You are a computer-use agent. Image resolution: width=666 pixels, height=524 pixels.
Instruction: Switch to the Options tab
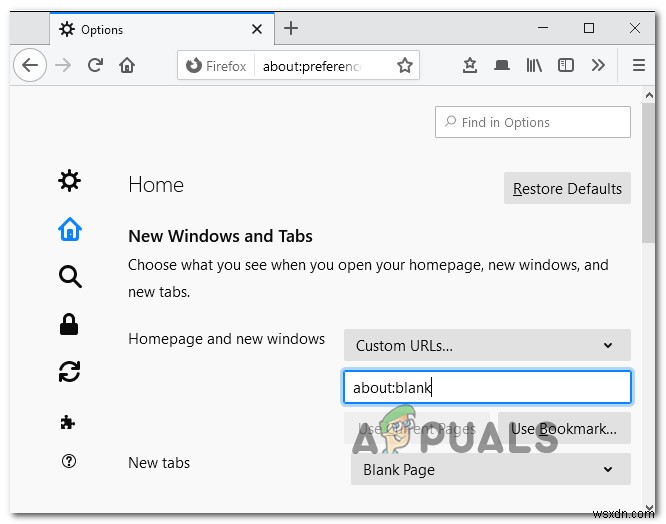[x=162, y=29]
